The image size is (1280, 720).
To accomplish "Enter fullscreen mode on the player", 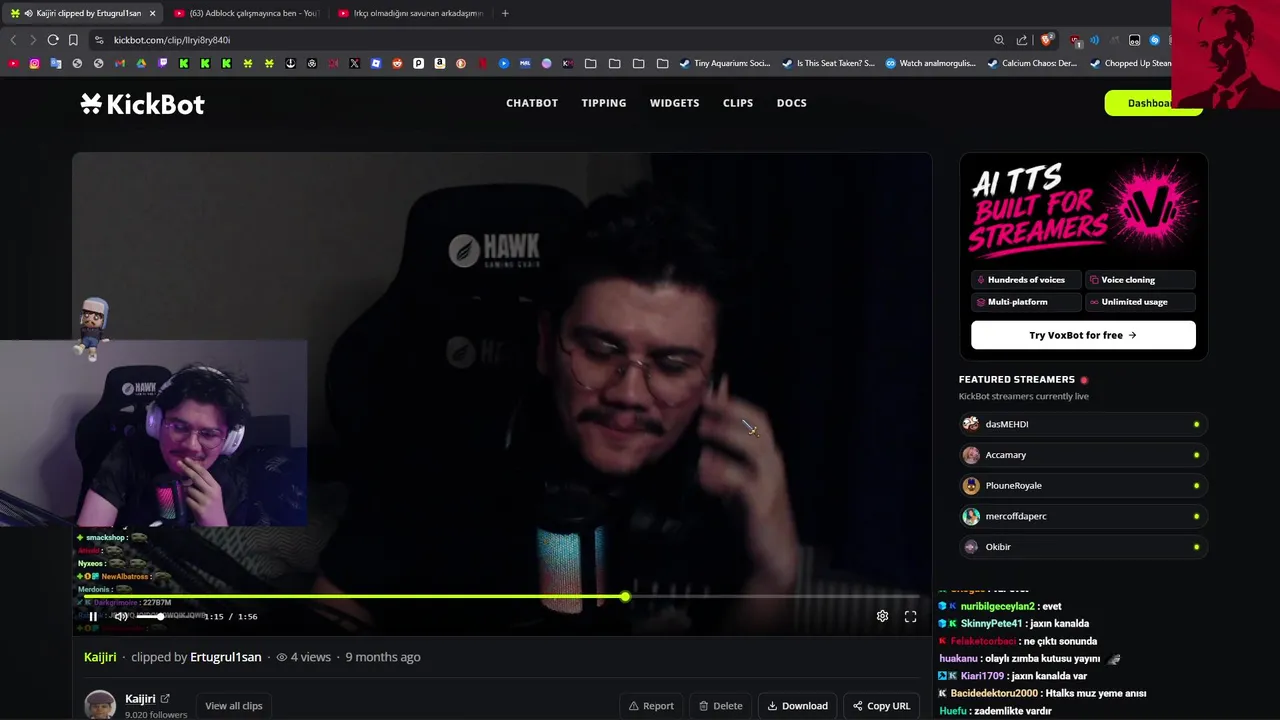I will coord(910,616).
